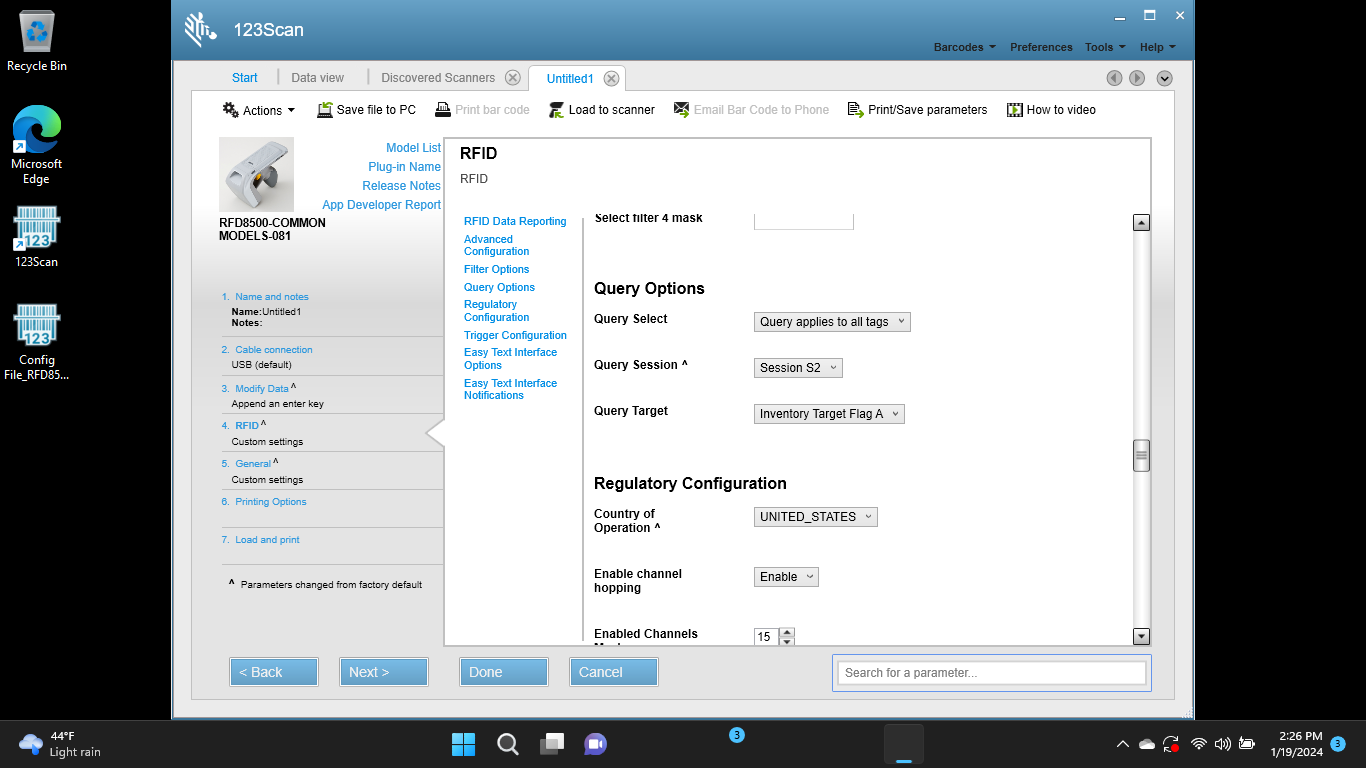Open Recycle Bin on the desktop
The width and height of the screenshot is (1366, 768).
(x=37, y=42)
